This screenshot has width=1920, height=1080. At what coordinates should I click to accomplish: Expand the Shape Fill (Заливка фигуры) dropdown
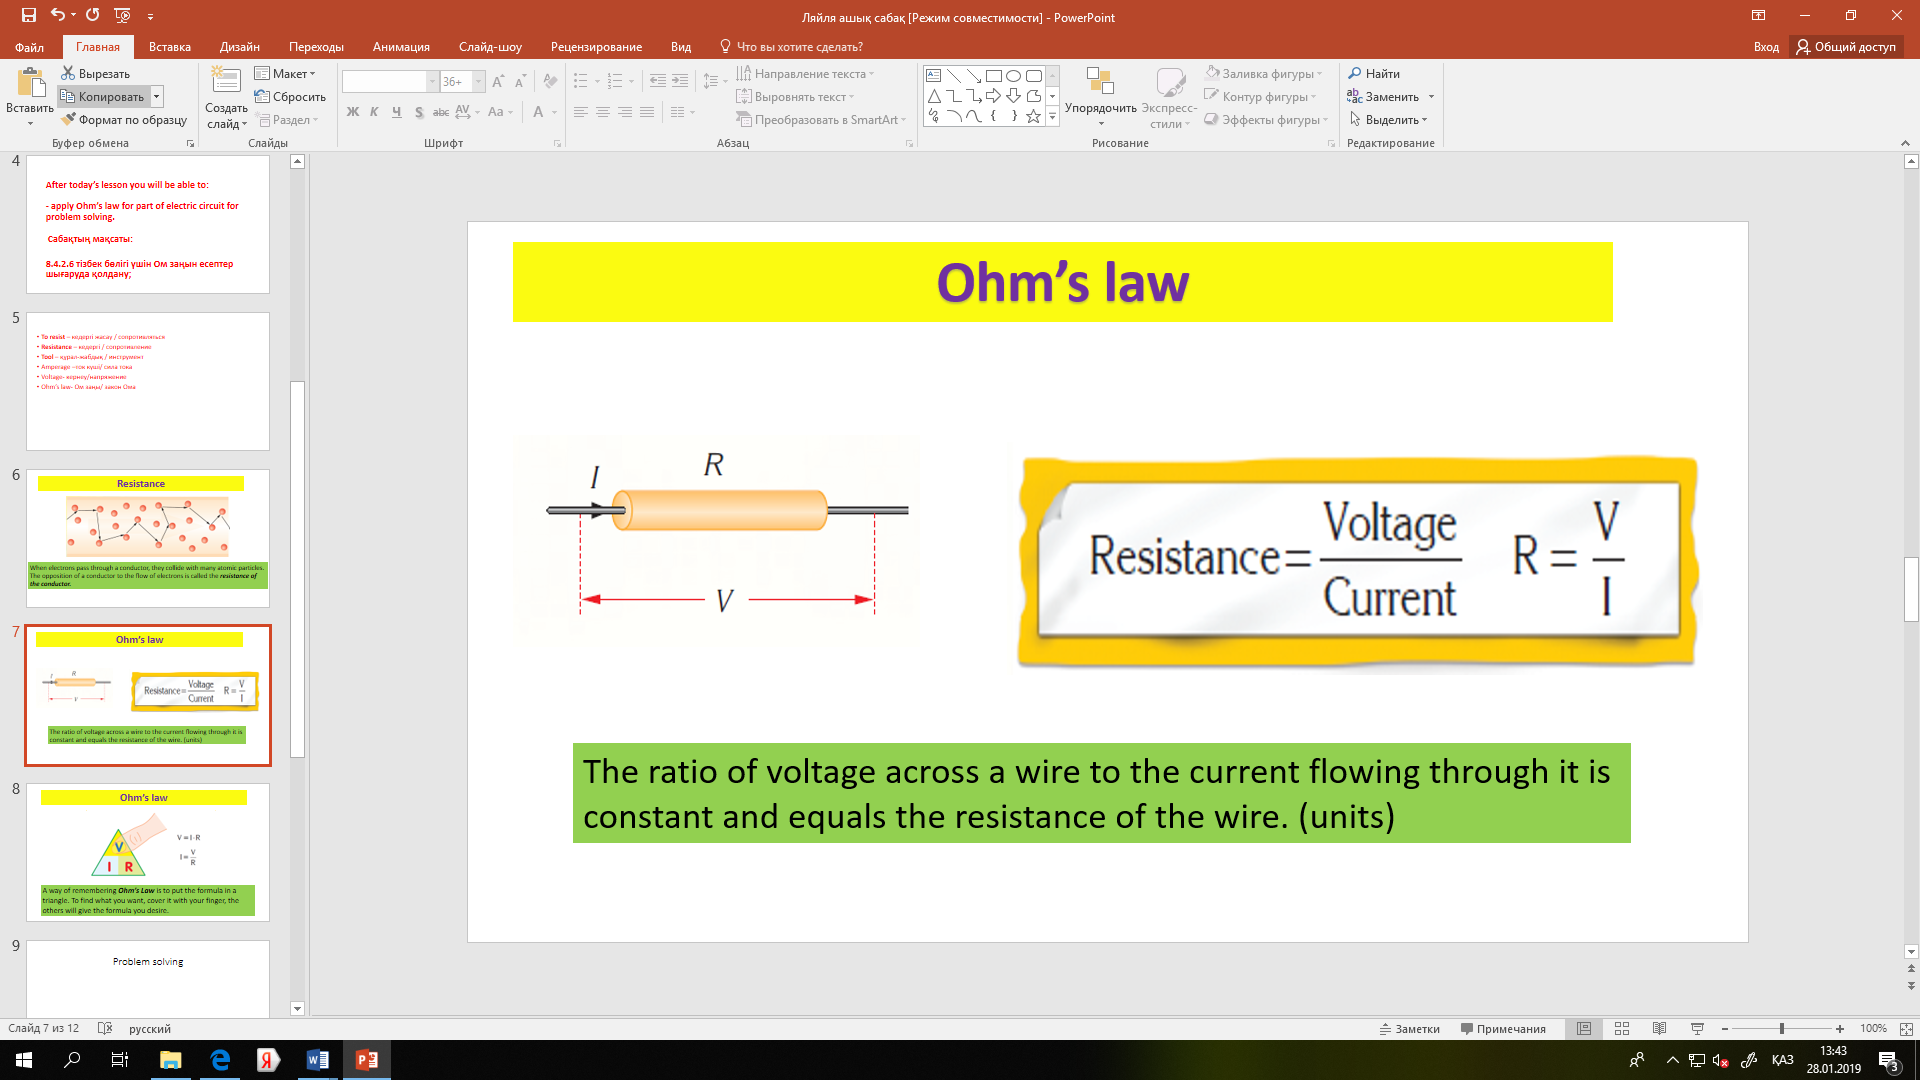pos(1320,74)
